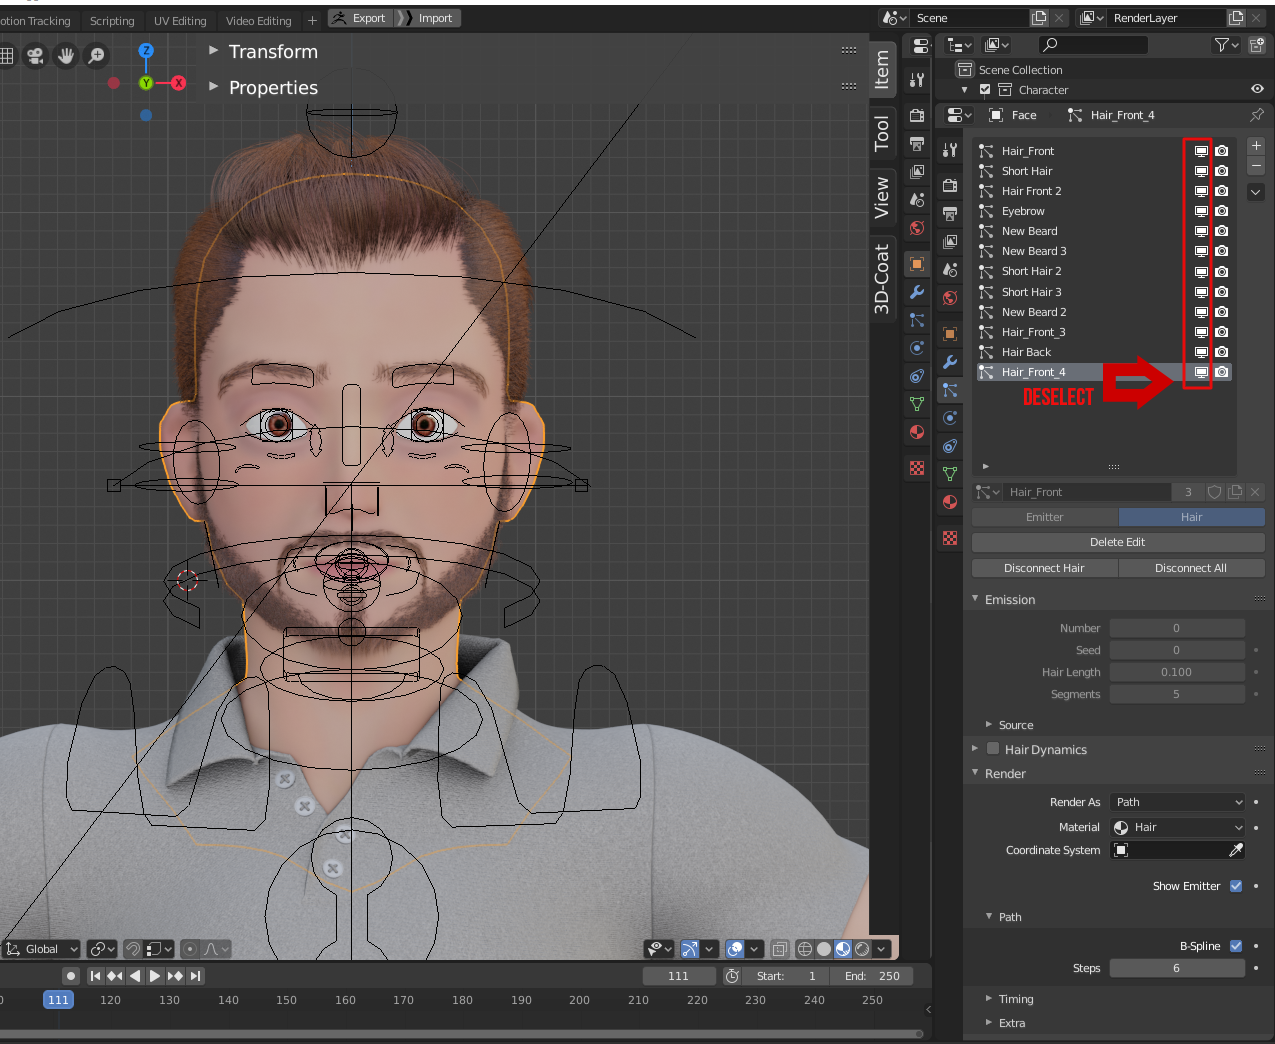Toggle pin icon in properties header
Screen dimensions: 1275x1044
click(x=1256, y=115)
